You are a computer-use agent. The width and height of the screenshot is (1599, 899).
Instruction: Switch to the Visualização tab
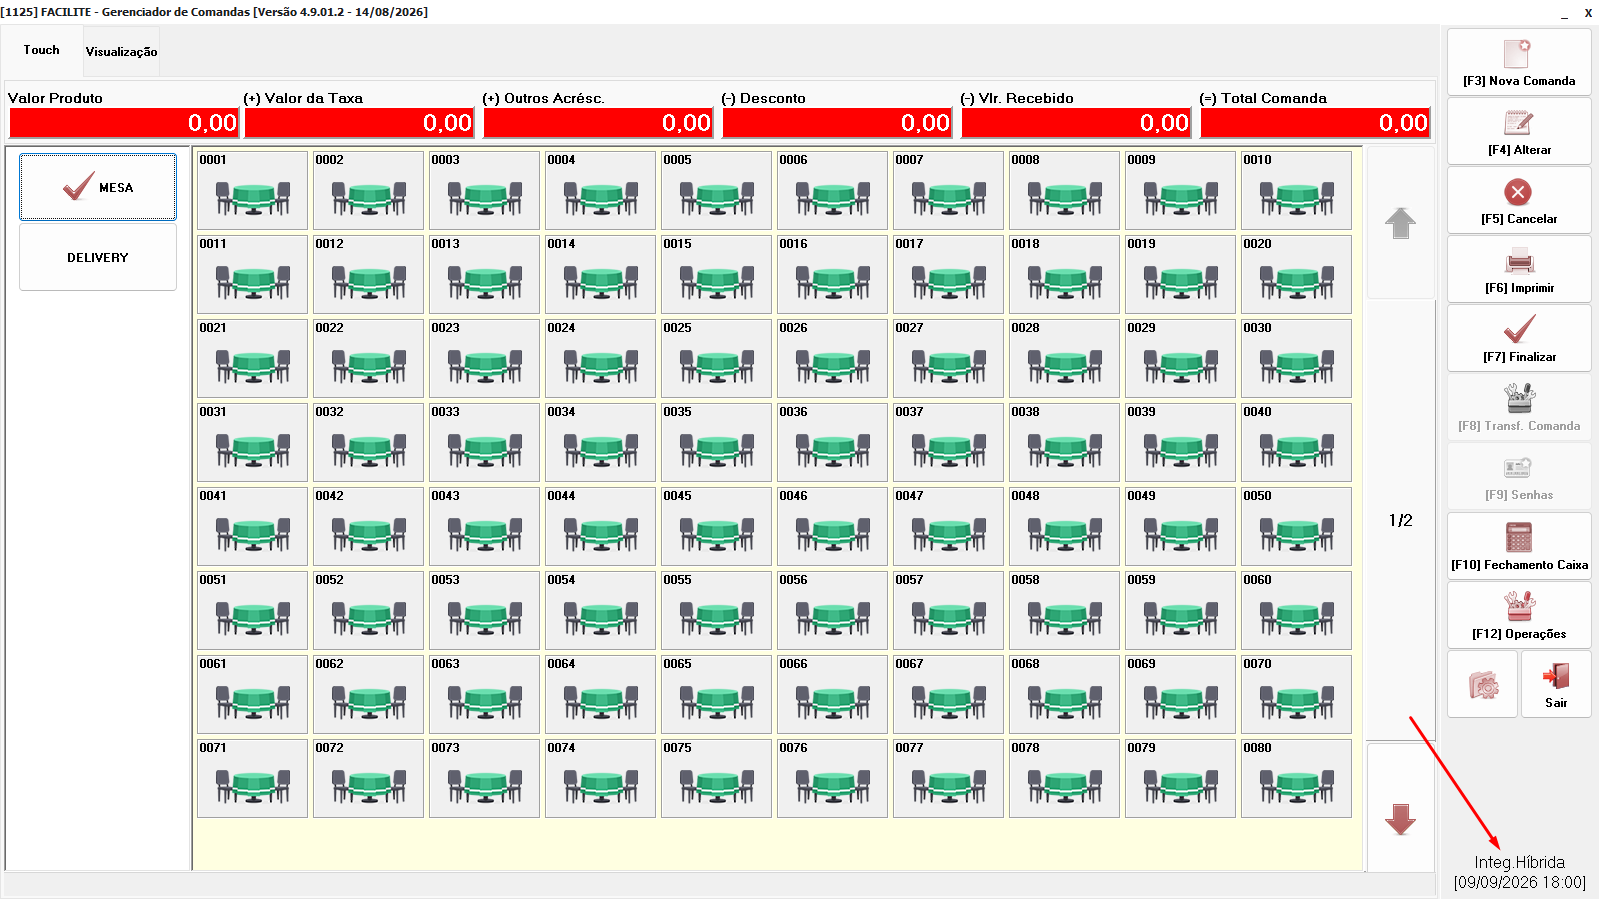[x=121, y=52]
